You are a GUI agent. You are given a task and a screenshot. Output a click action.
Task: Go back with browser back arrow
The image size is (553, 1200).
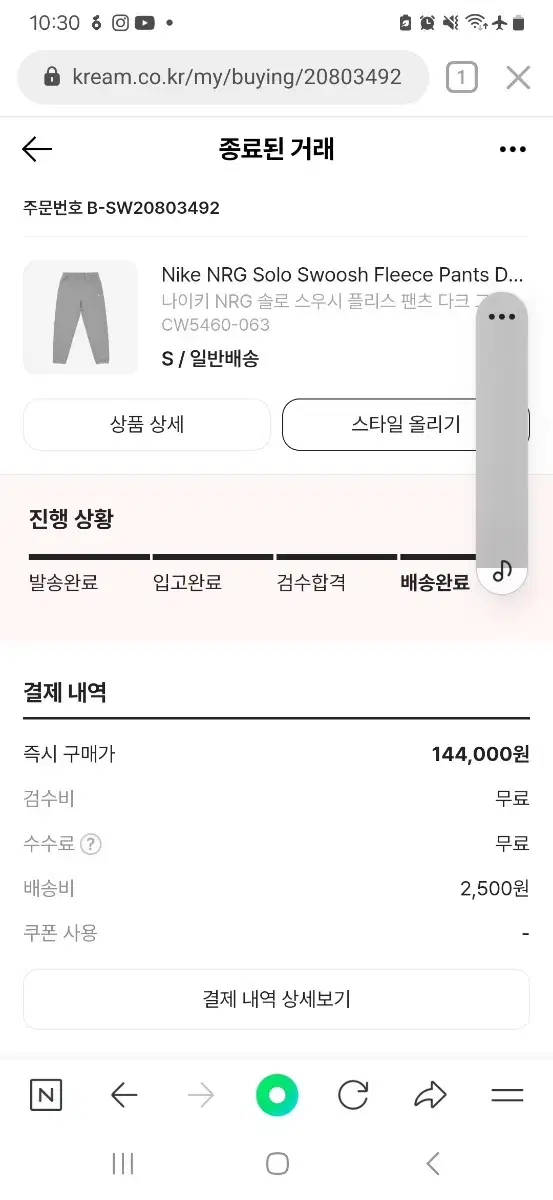[x=124, y=1096]
